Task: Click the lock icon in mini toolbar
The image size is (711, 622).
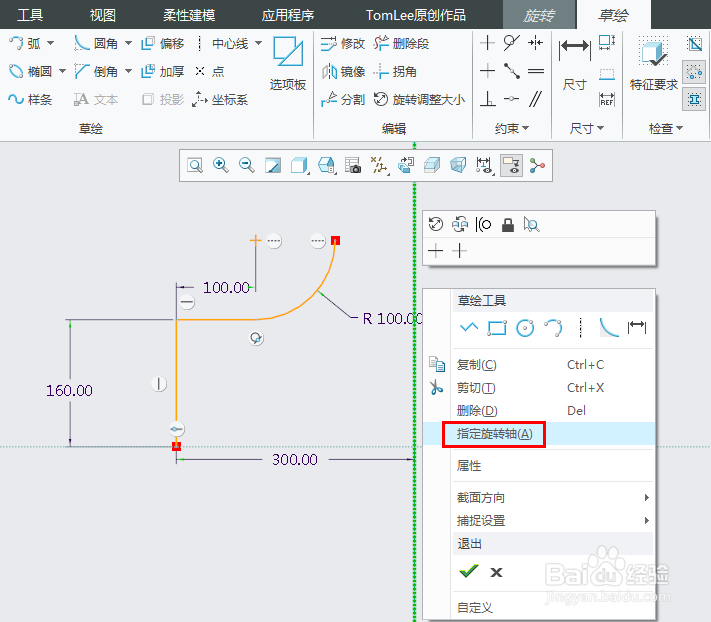Action: (x=508, y=224)
